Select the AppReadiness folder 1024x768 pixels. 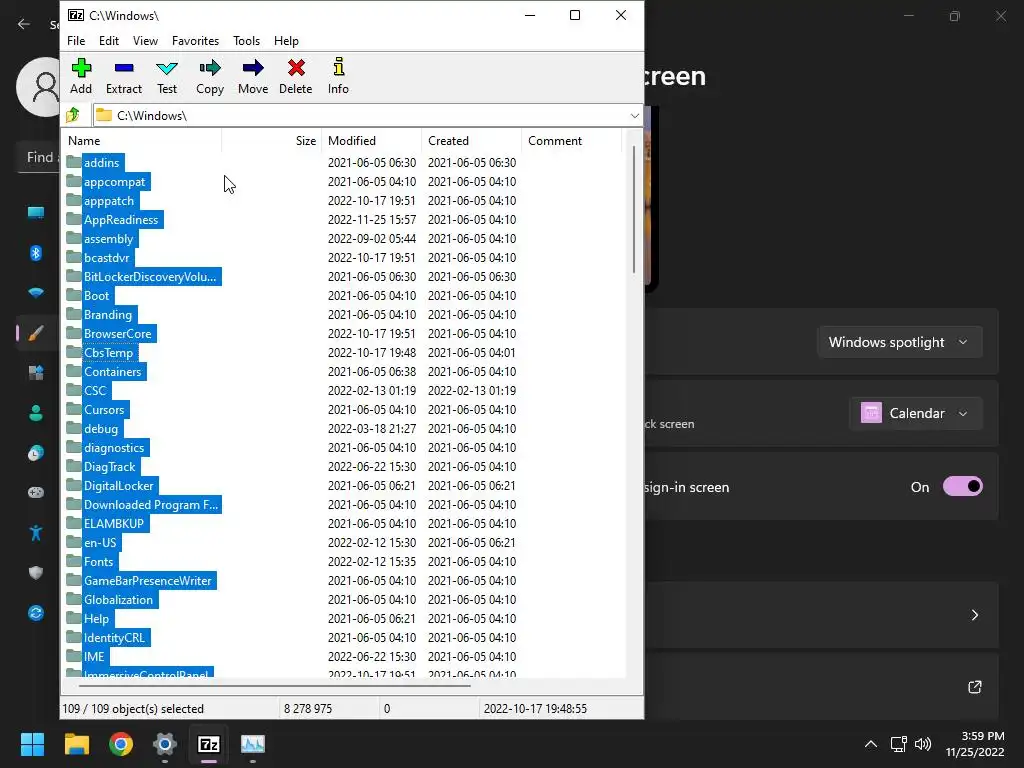pyautogui.click(x=121, y=219)
